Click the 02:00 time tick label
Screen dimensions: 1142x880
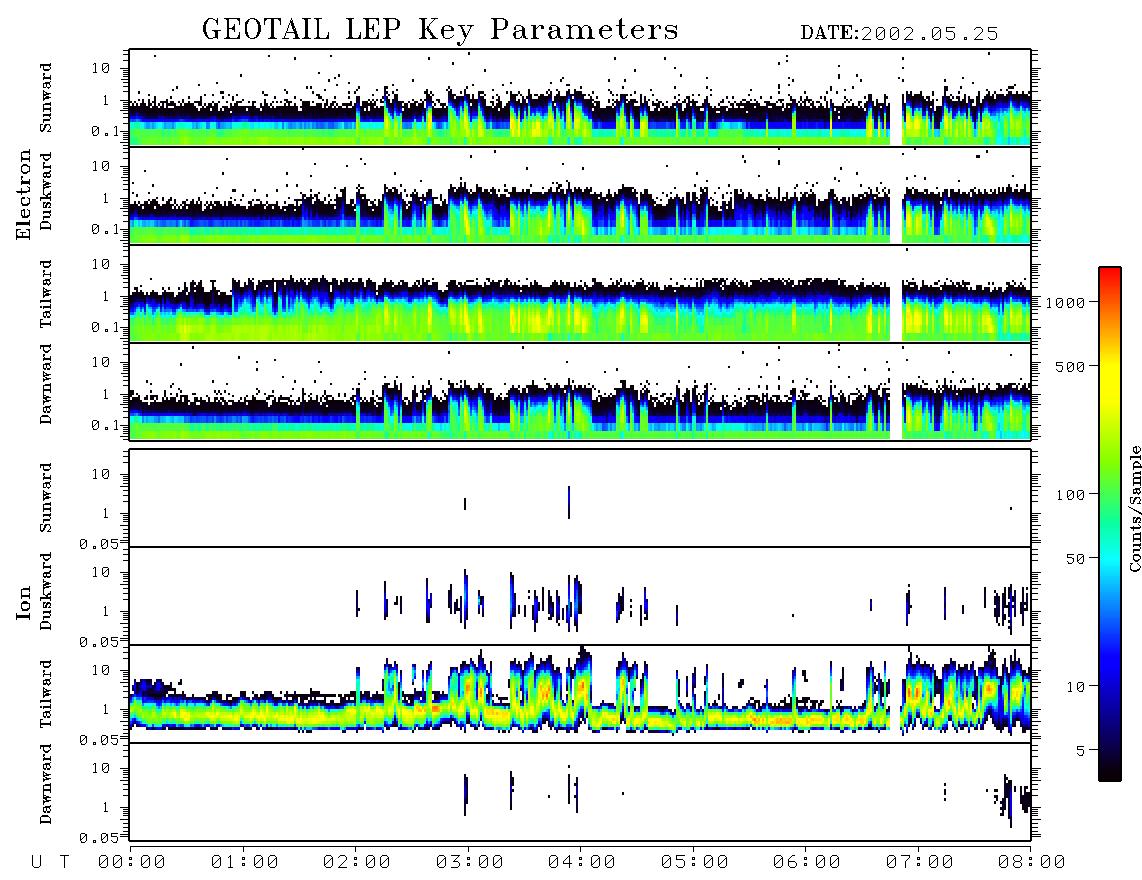click(357, 862)
